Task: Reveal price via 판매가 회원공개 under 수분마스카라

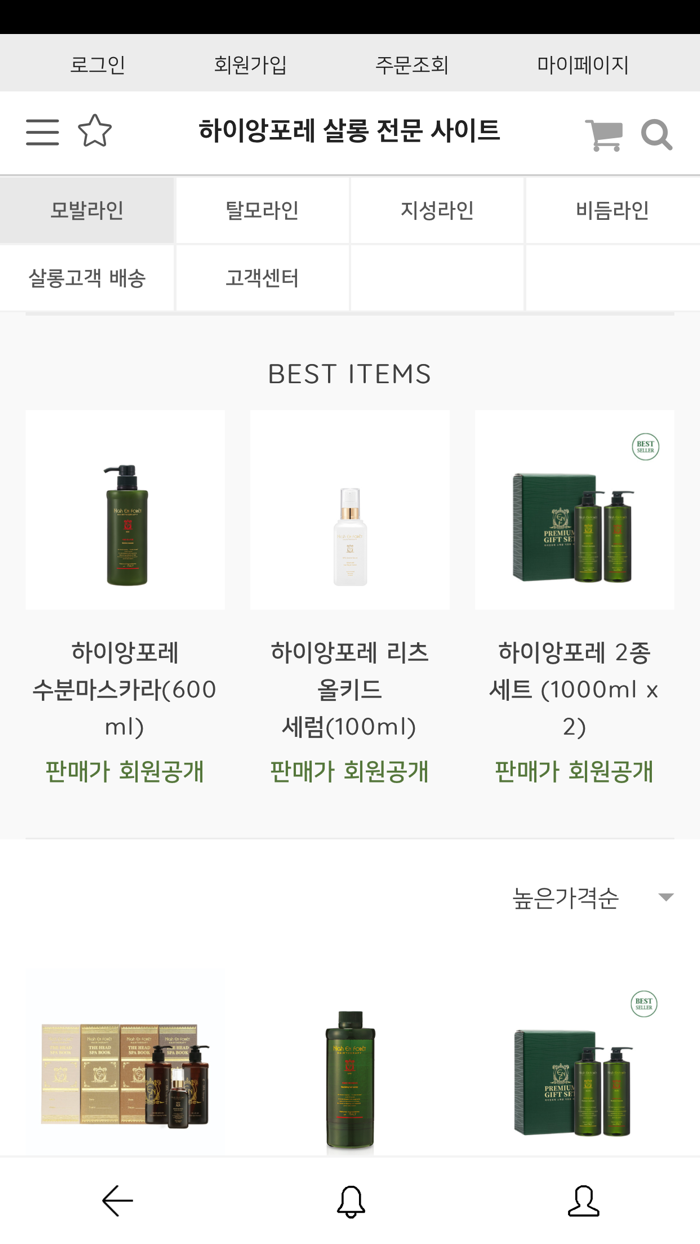Action: pos(125,771)
